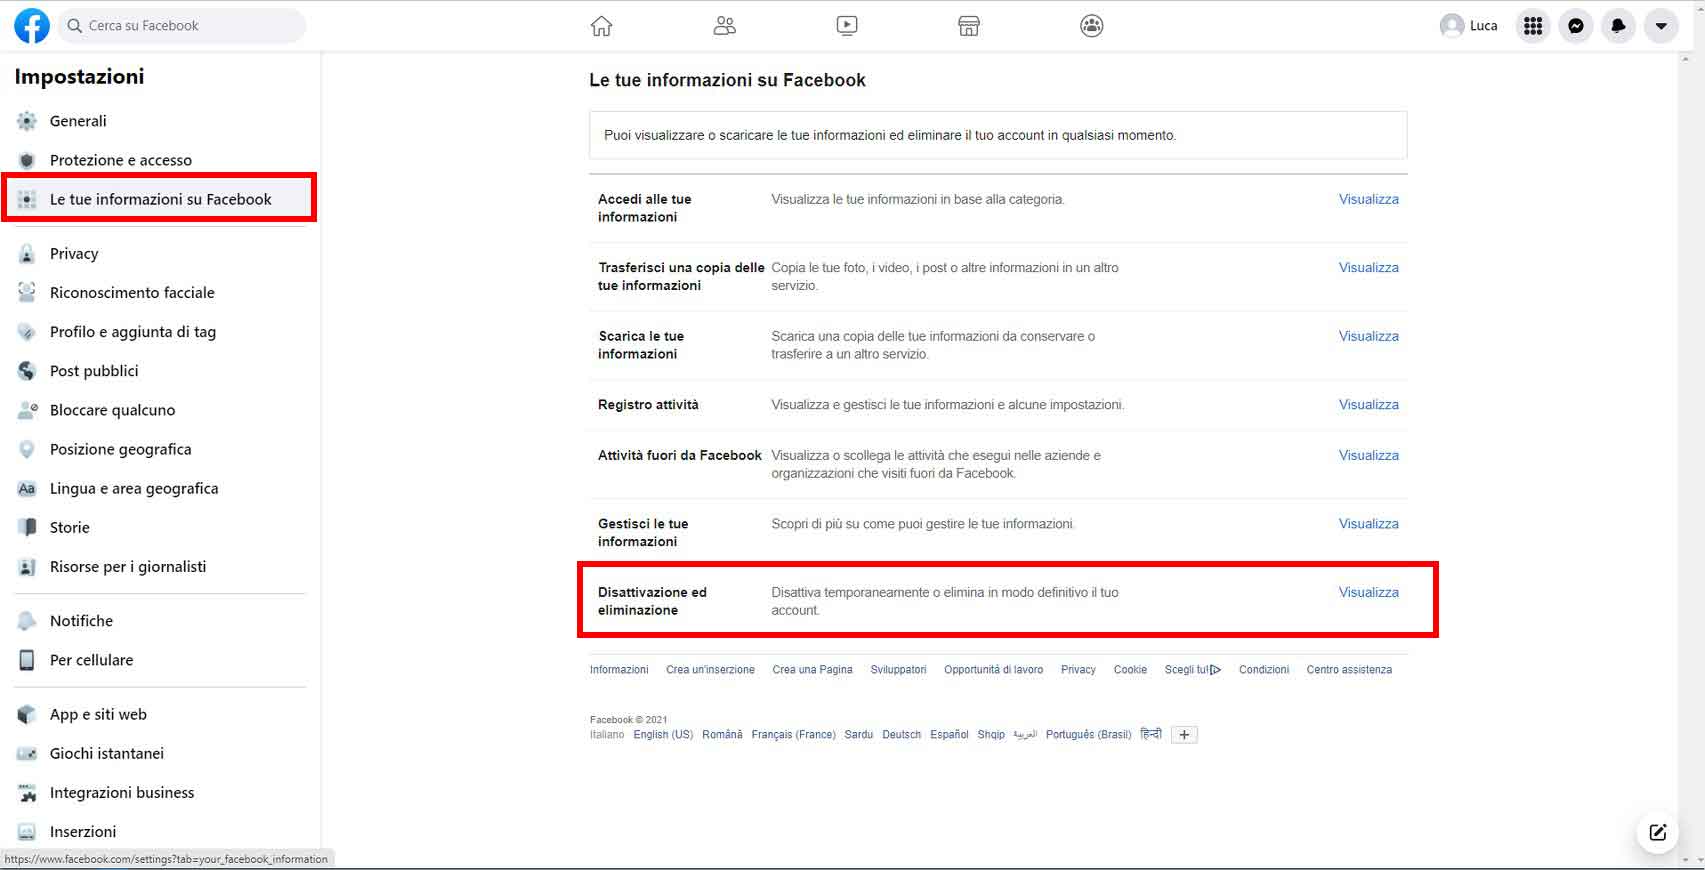
Task: Click the Profilo e aggiunta di tag icon
Action: click(27, 332)
